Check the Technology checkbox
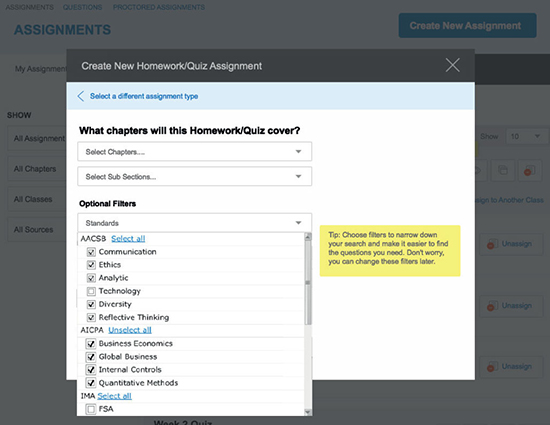This screenshot has height=425, width=550. [91, 291]
